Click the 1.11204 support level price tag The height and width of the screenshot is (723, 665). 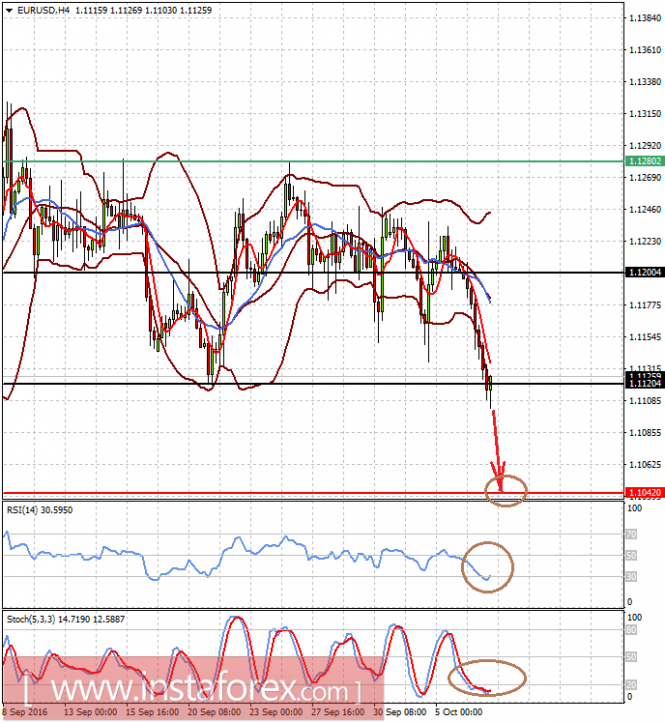(645, 384)
